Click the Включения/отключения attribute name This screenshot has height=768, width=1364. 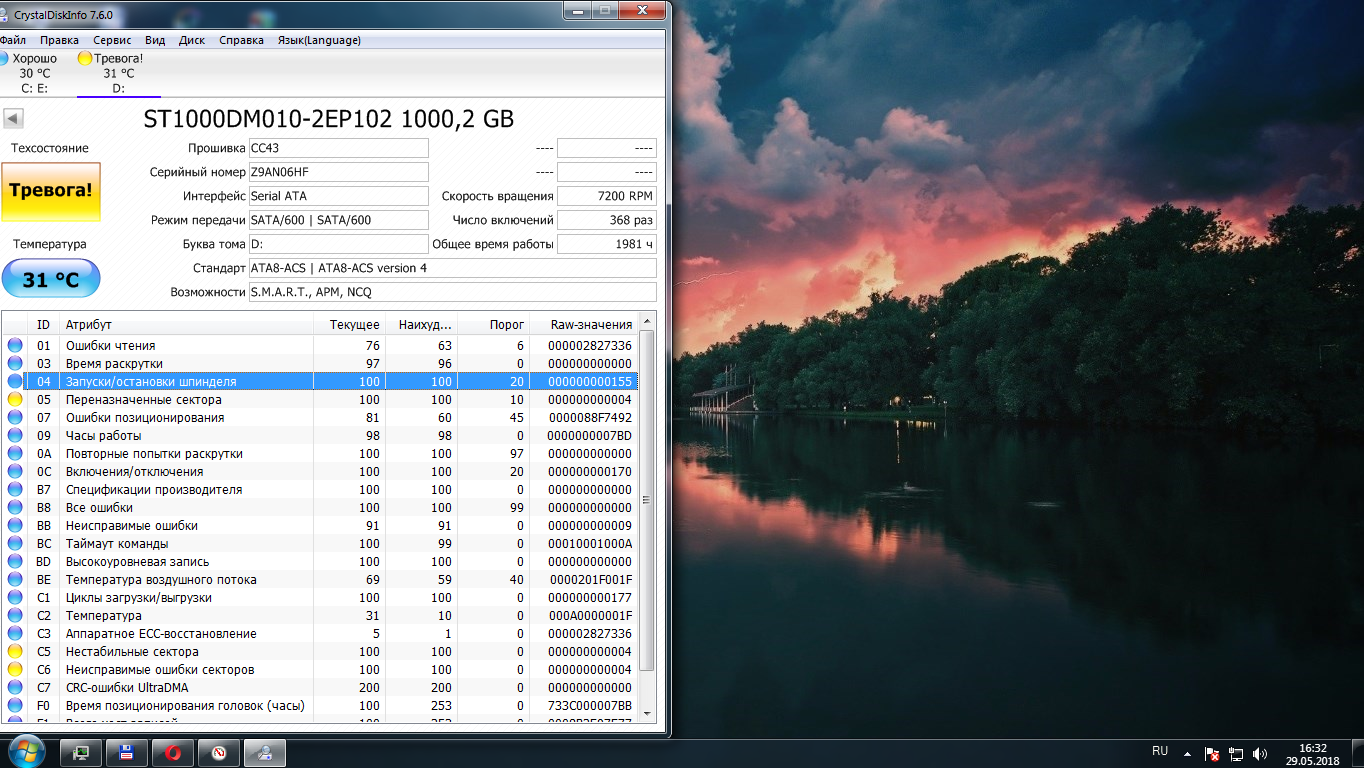[x=134, y=472]
